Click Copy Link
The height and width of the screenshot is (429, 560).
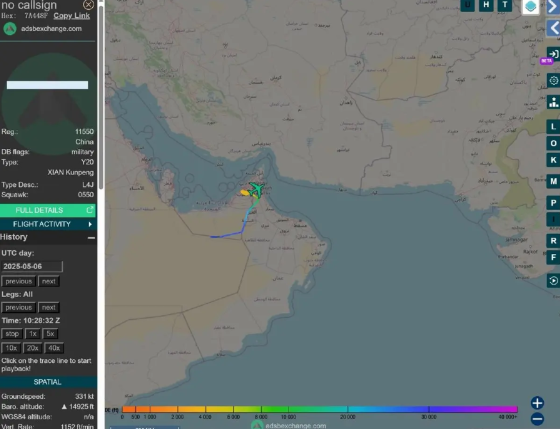coord(72,16)
